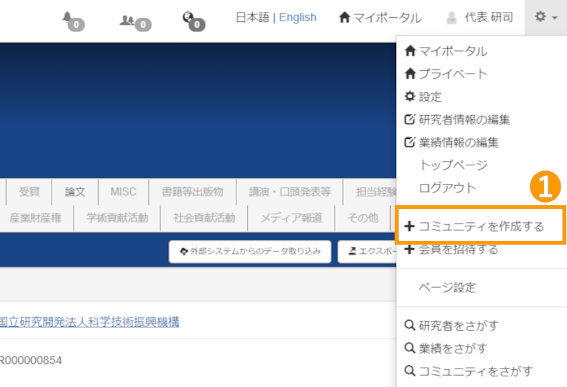Switch to the 受賞 tab
Viewport: 567px width, 387px height.
(29, 191)
